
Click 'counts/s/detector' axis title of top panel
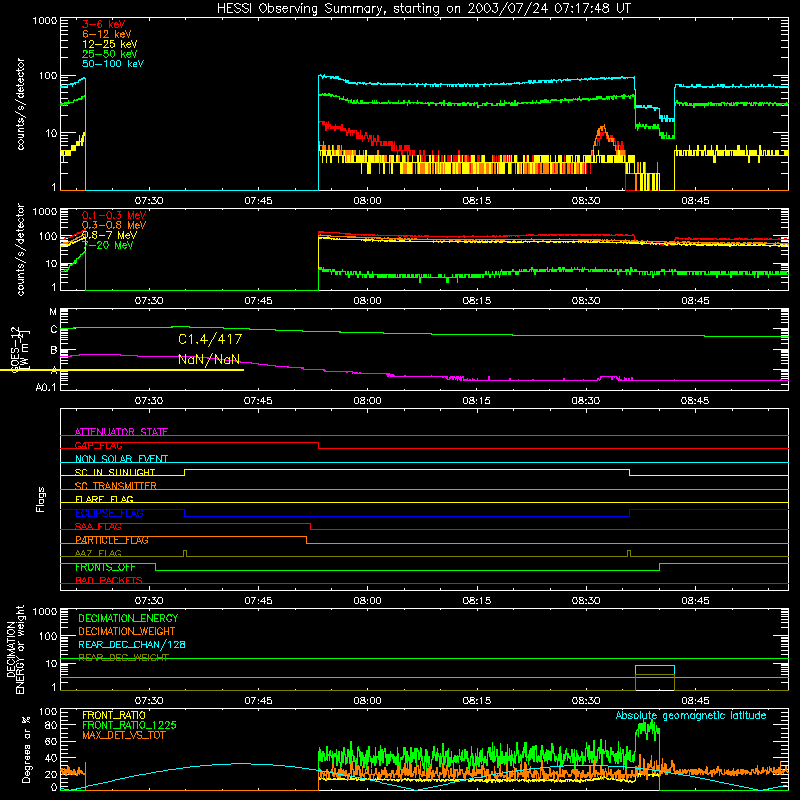[x=20, y=104]
